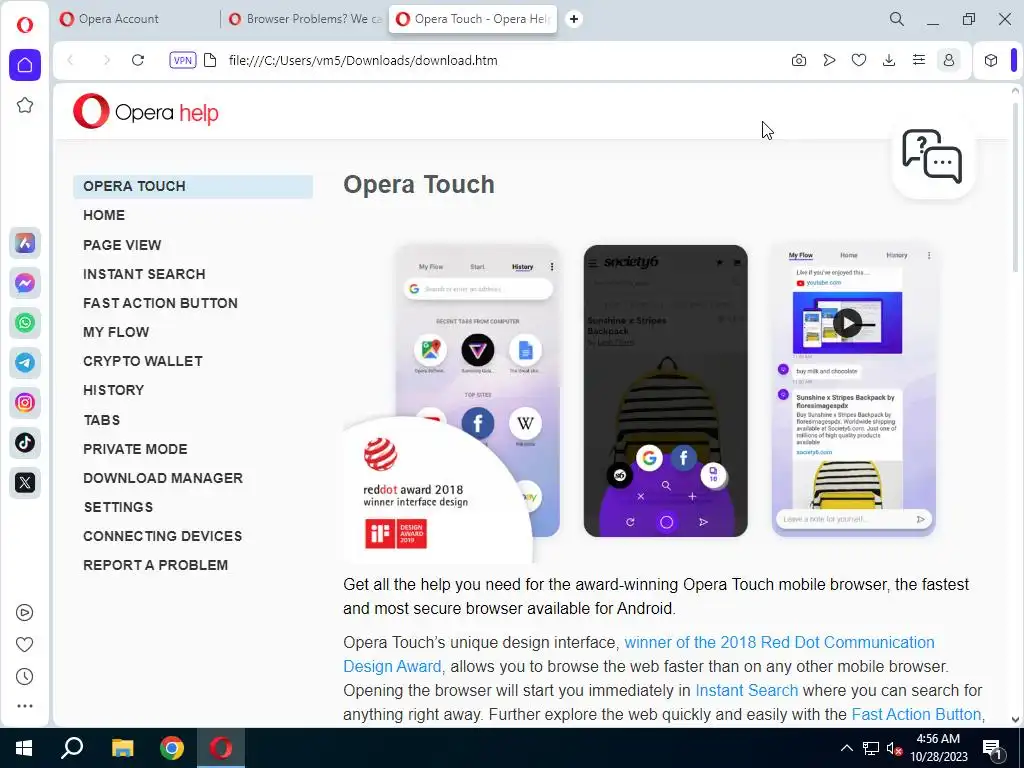Viewport: 1024px width, 768px height.
Task: Open TikTok in sidebar
Action: [x=25, y=443]
